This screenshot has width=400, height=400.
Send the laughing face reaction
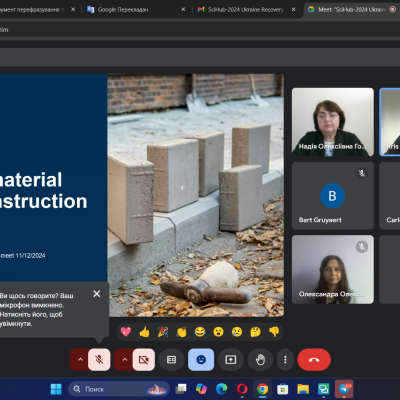click(200, 332)
